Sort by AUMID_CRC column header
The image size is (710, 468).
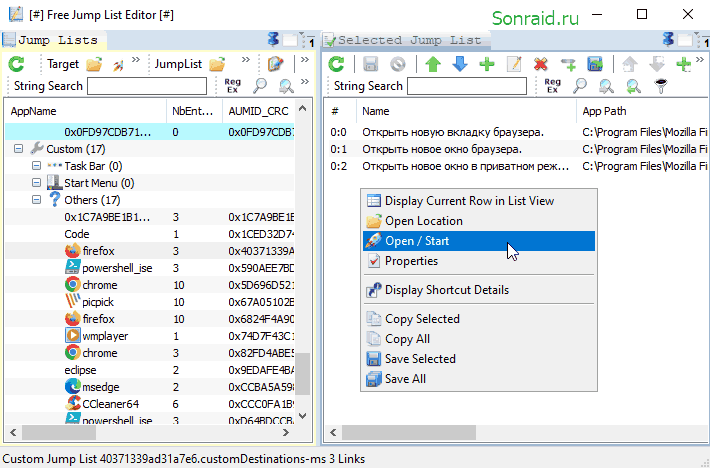point(258,111)
